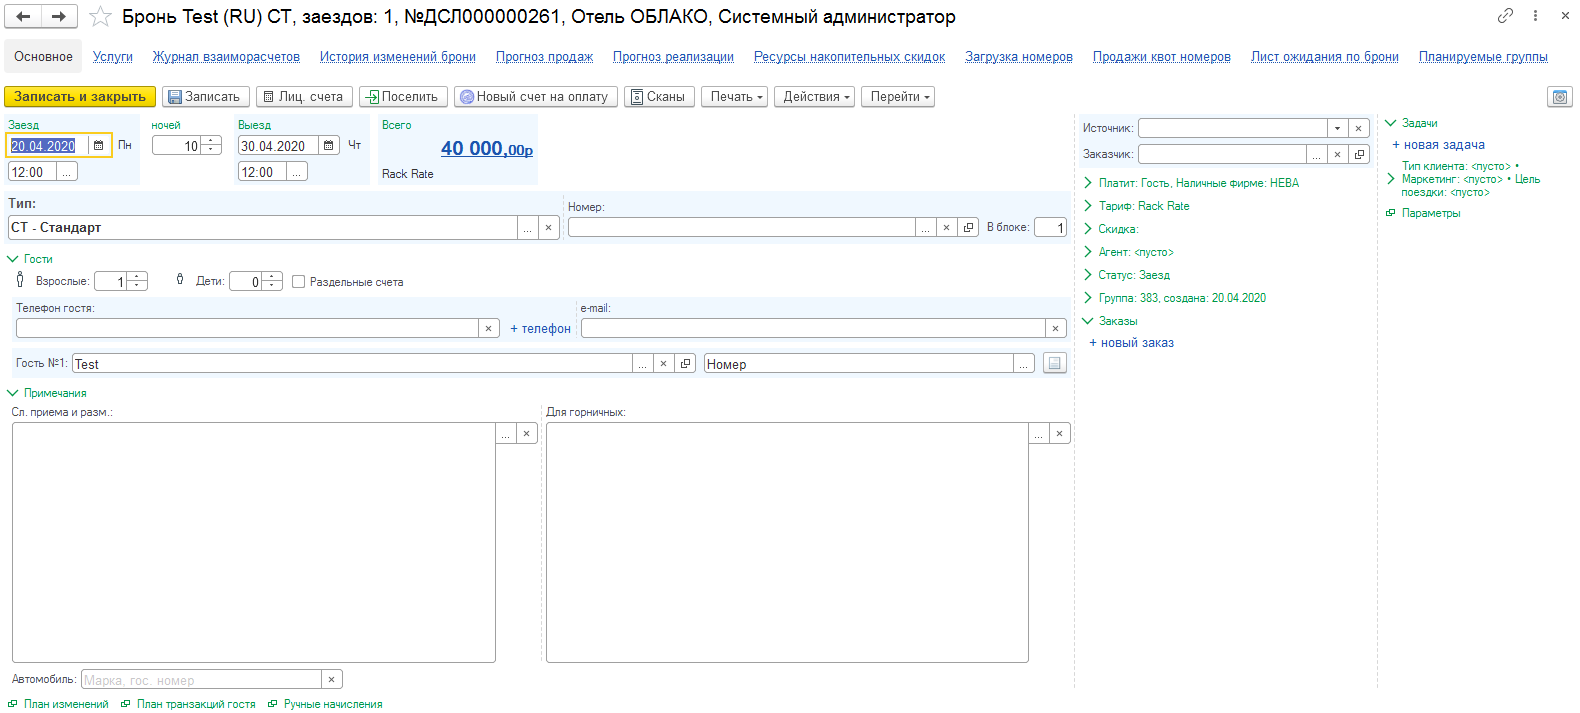Screen dimensions: 1580x713
Task: Focus the В блоке number field
Action: click(1050, 228)
